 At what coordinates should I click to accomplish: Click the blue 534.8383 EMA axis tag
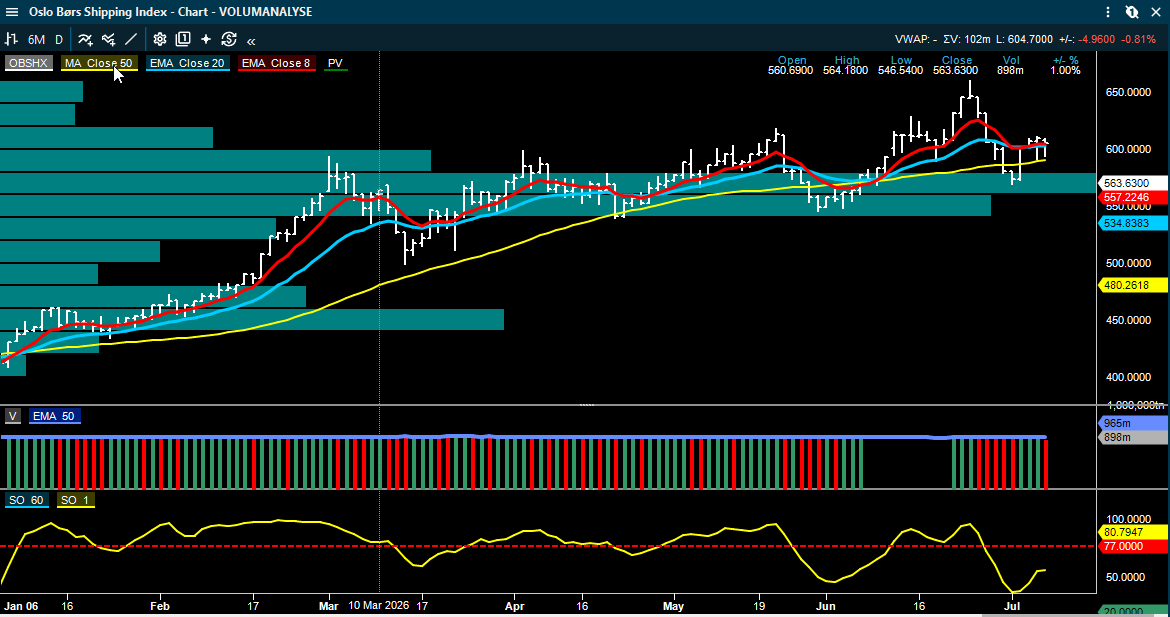click(x=1134, y=222)
